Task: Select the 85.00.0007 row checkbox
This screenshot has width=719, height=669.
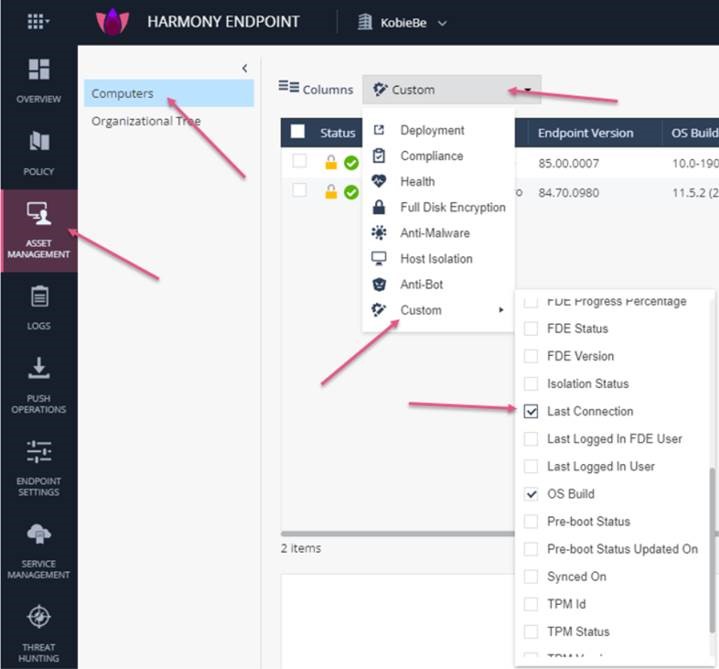Action: (299, 161)
